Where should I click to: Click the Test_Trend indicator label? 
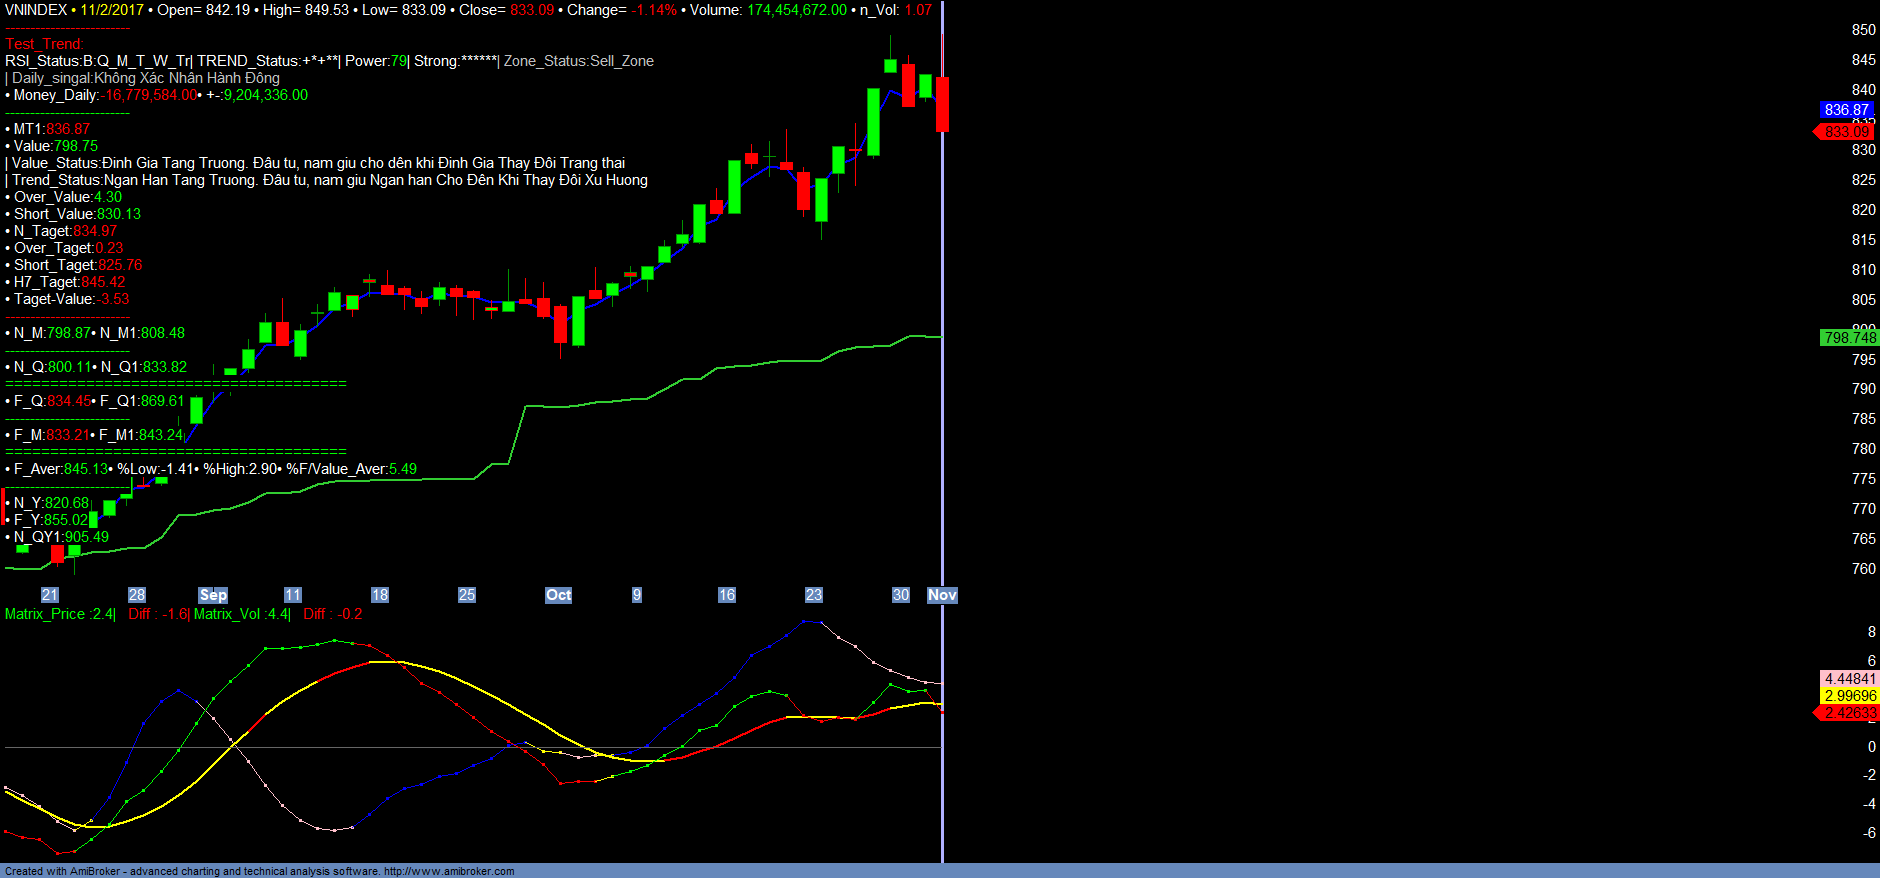pos(44,44)
